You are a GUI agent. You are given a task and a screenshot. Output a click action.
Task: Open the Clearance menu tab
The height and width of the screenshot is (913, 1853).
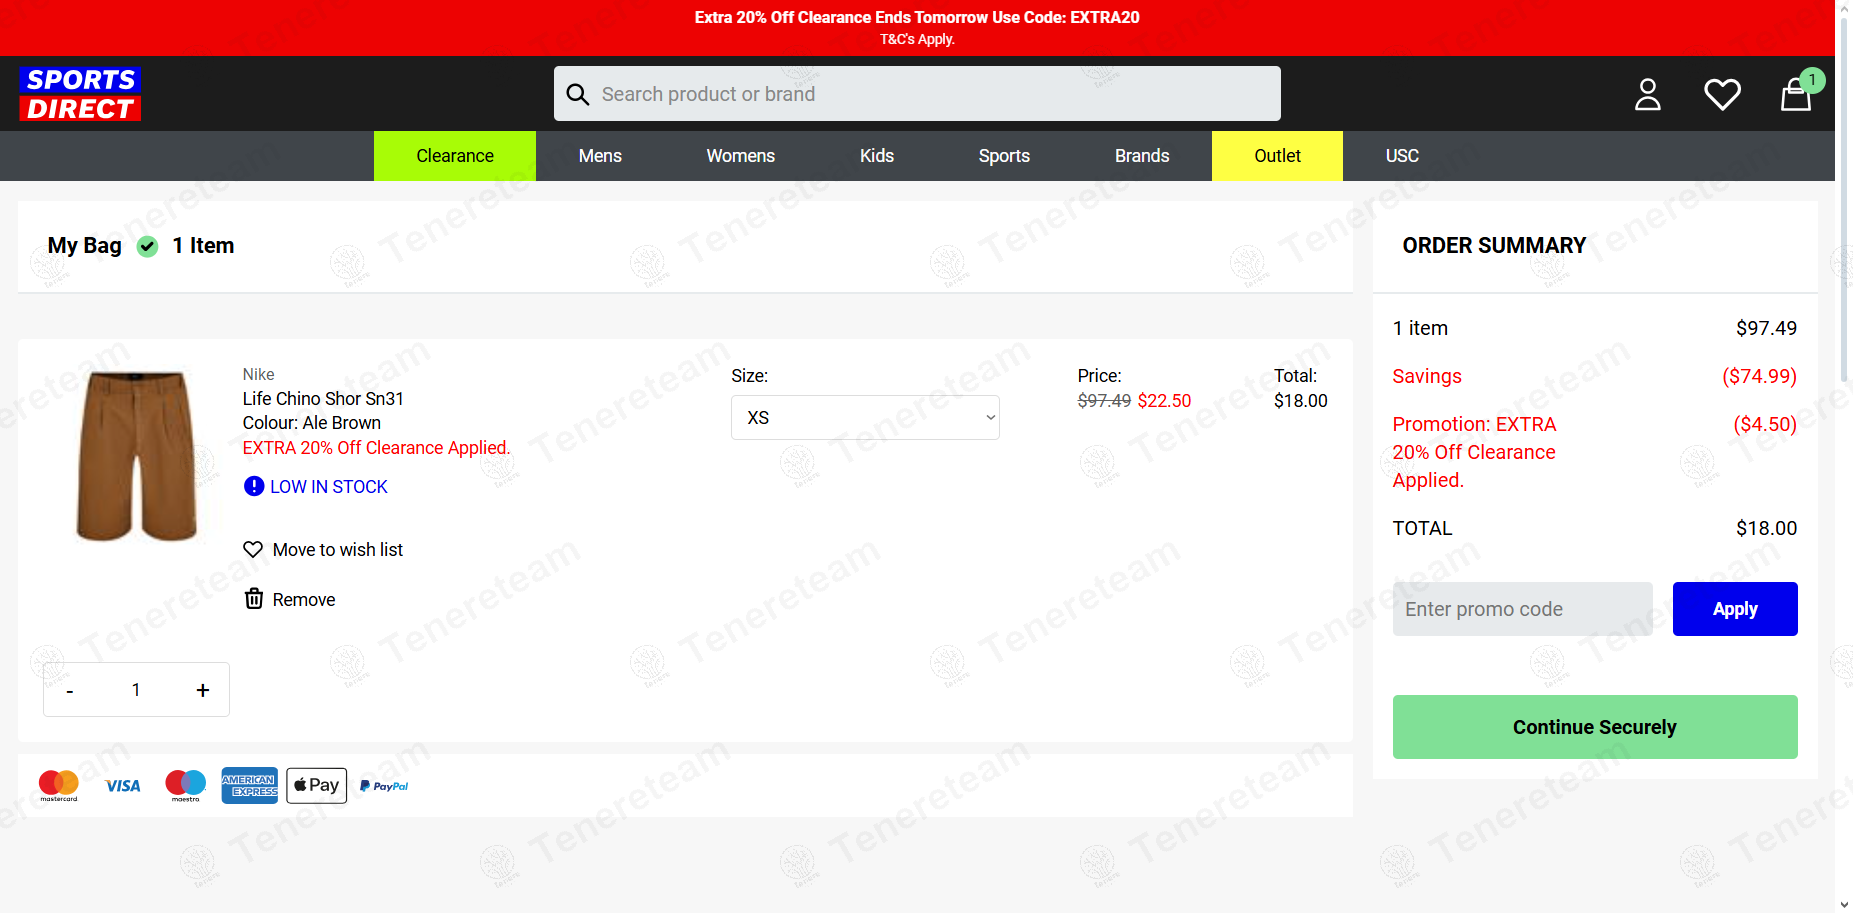(455, 156)
